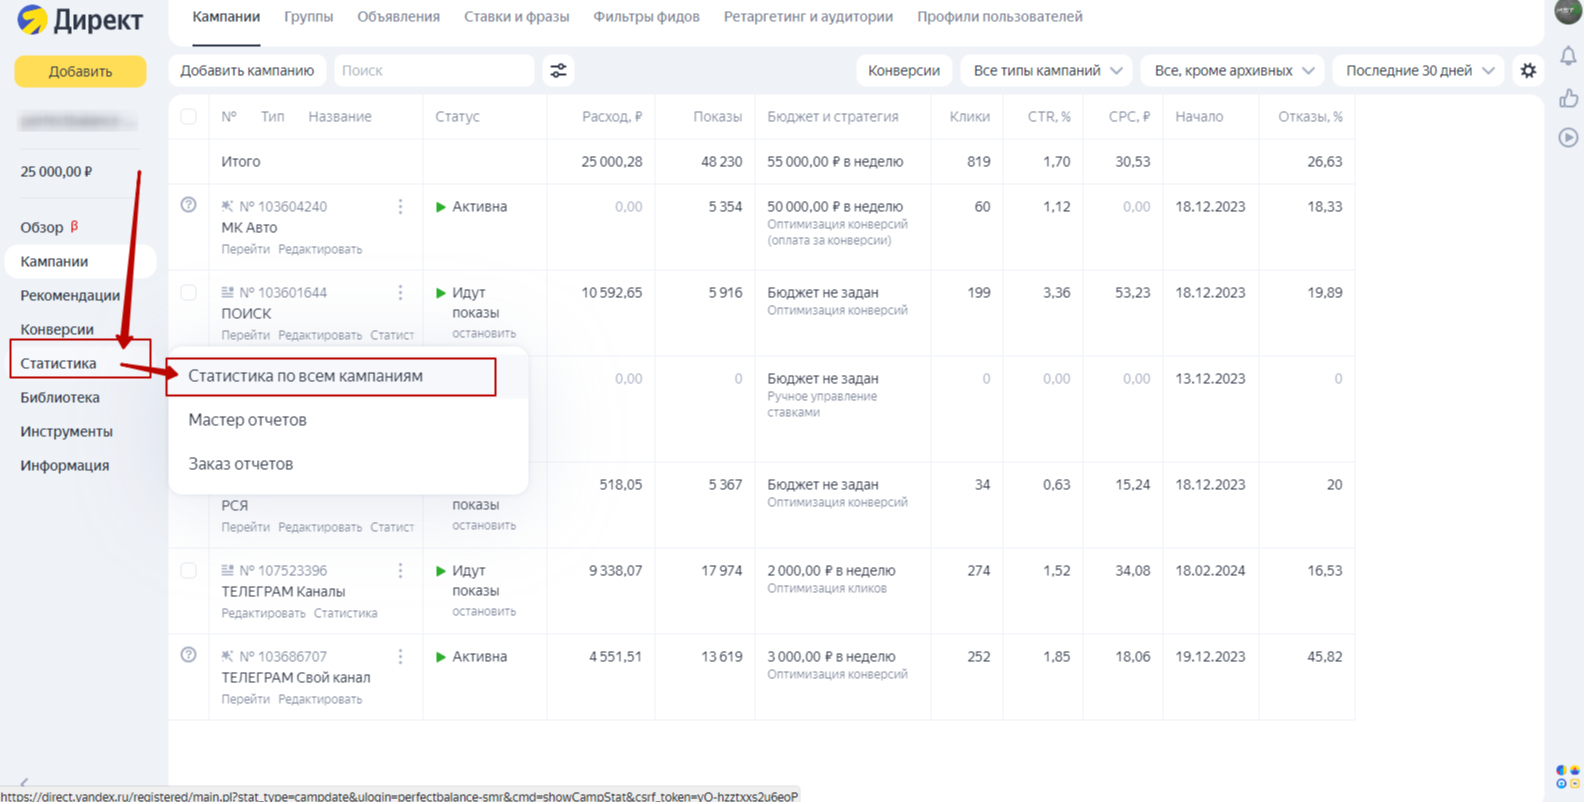
Task: Open Информация in the sidebar
Action: 65,465
